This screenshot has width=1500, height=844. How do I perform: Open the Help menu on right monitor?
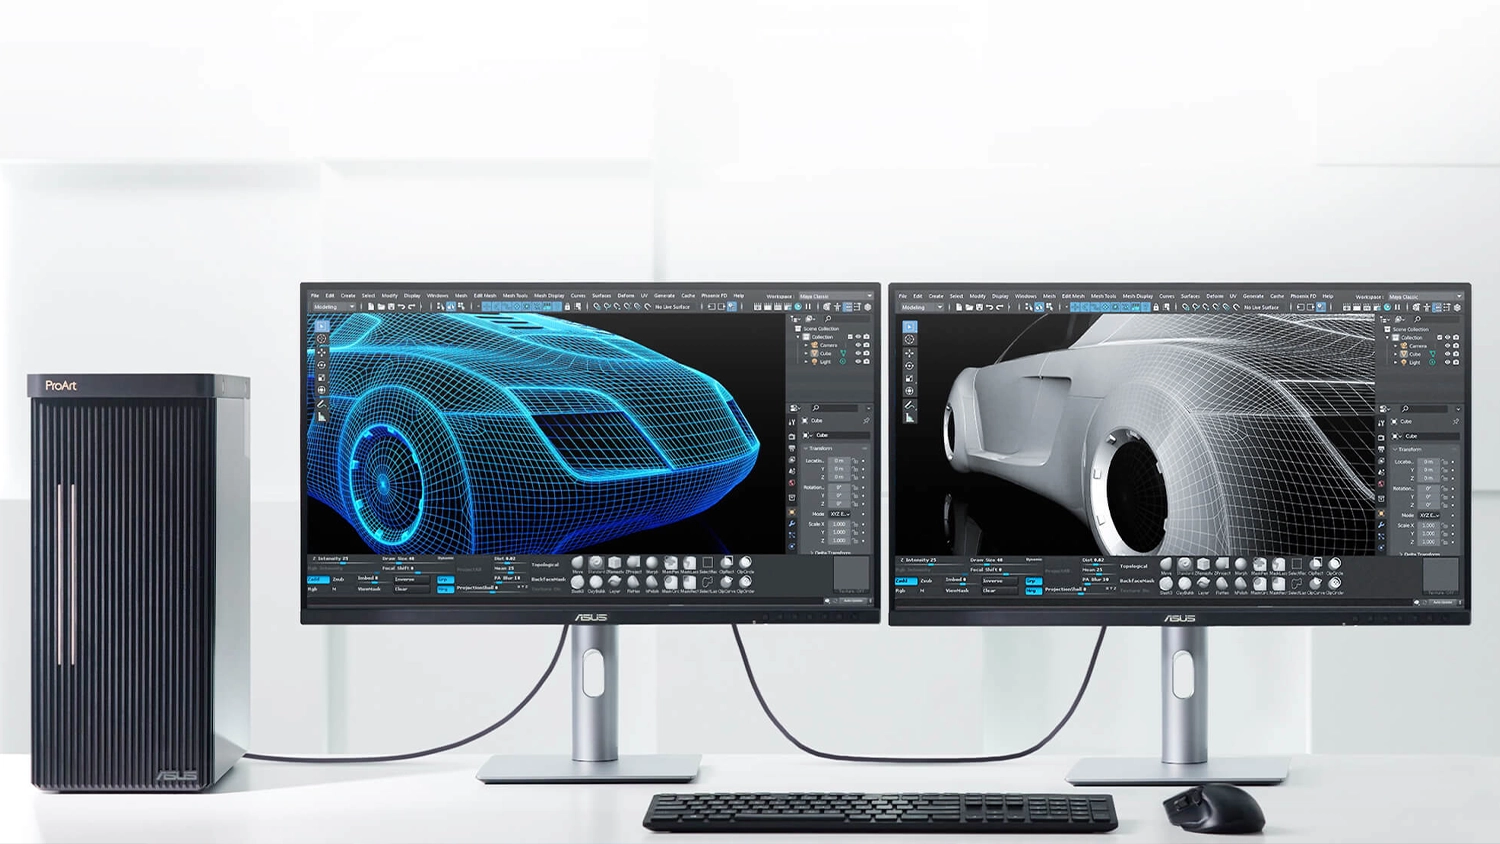(1328, 296)
